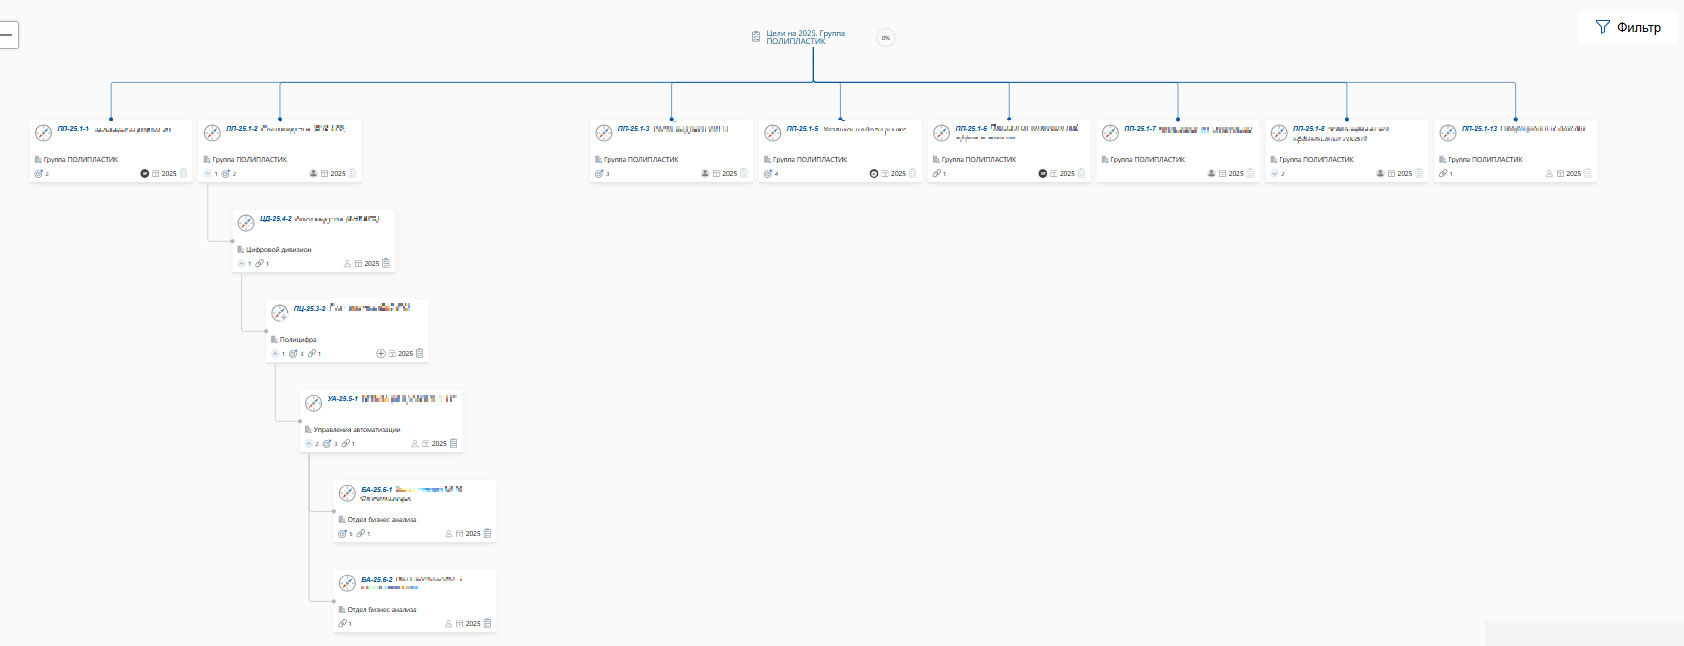The width and height of the screenshot is (1684, 646).
Task: Open root goal Цели на 2025 Группа ПОЛИПЛАСТИК
Action: [805, 37]
